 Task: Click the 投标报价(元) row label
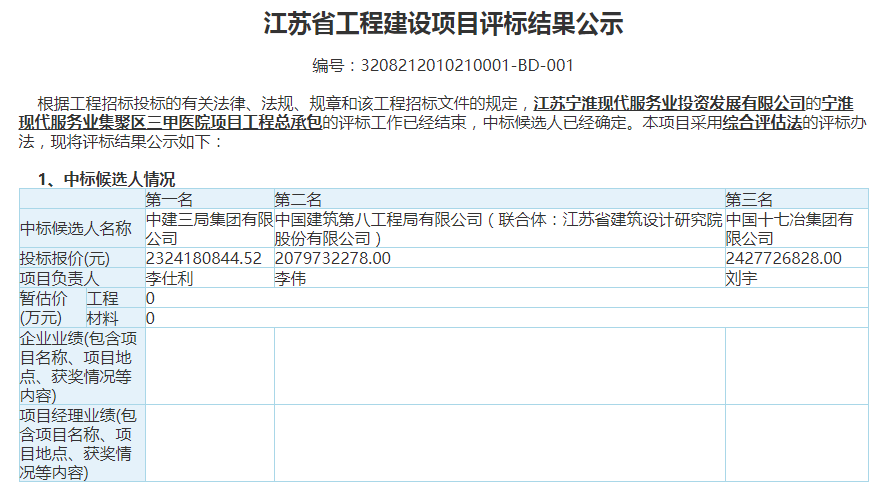pyautogui.click(x=82, y=258)
